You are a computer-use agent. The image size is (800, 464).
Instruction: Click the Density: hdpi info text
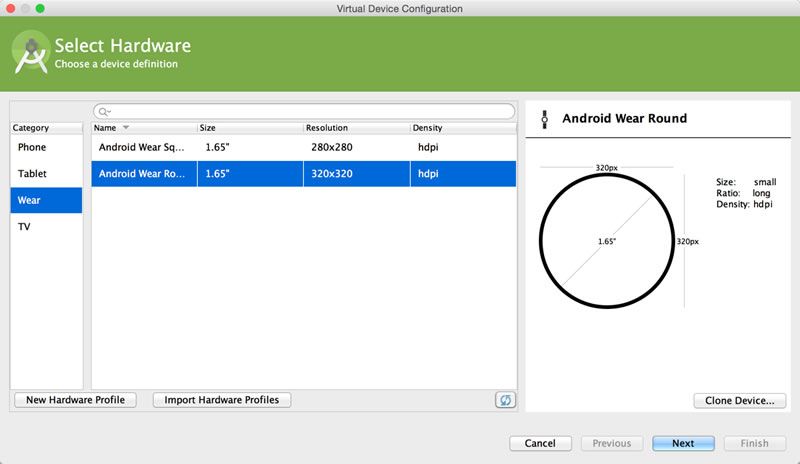[744, 204]
